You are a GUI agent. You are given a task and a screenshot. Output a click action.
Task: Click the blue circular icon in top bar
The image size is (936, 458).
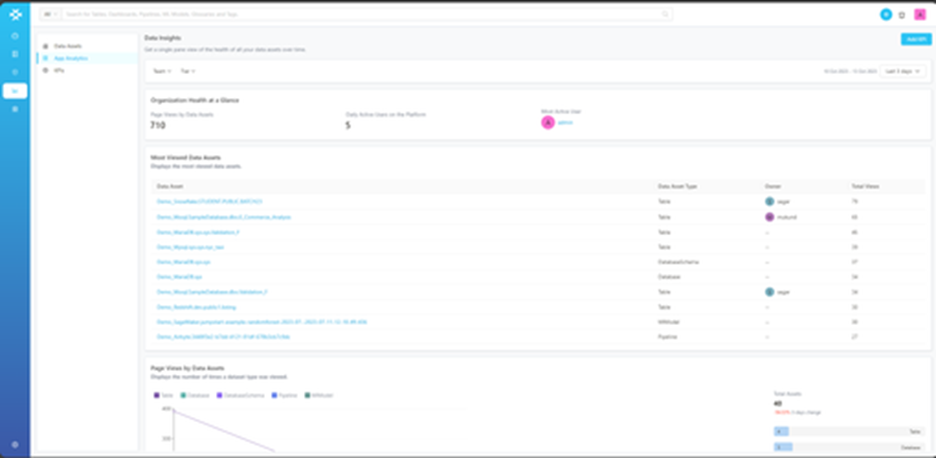[x=885, y=15]
